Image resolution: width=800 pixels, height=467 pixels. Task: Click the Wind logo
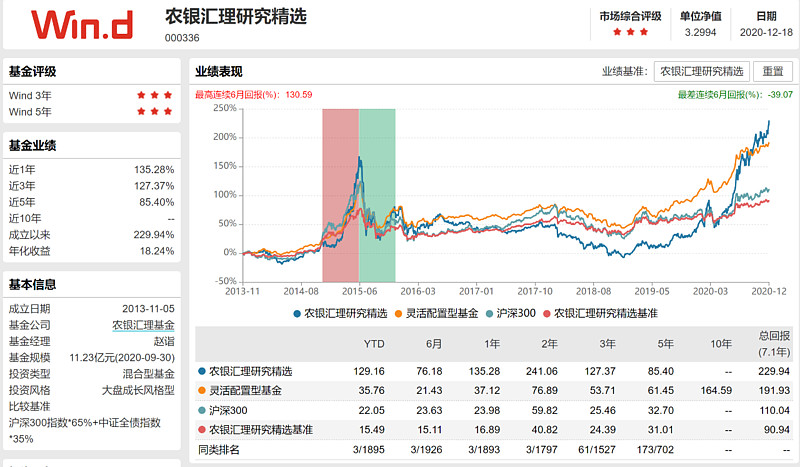82,24
